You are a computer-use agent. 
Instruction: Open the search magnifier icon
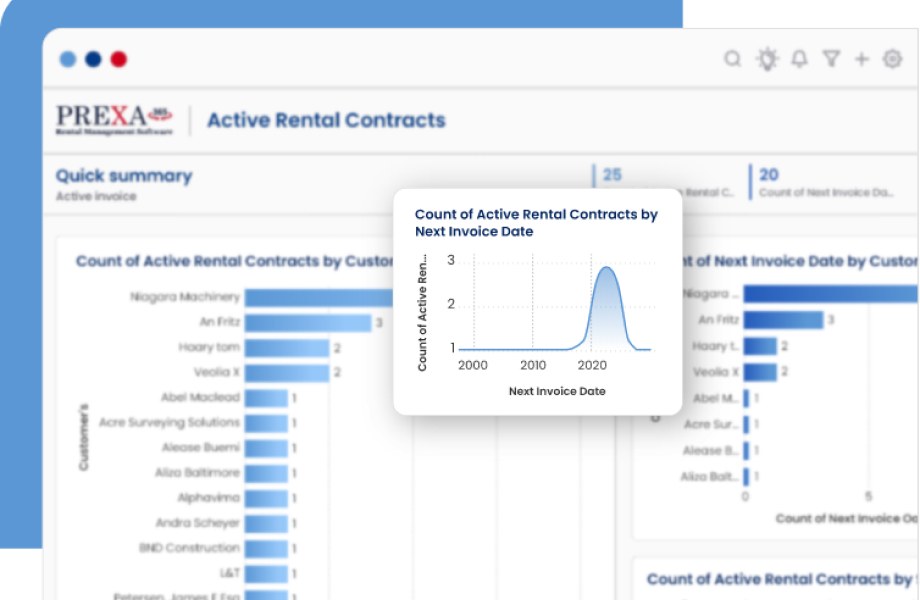732,59
